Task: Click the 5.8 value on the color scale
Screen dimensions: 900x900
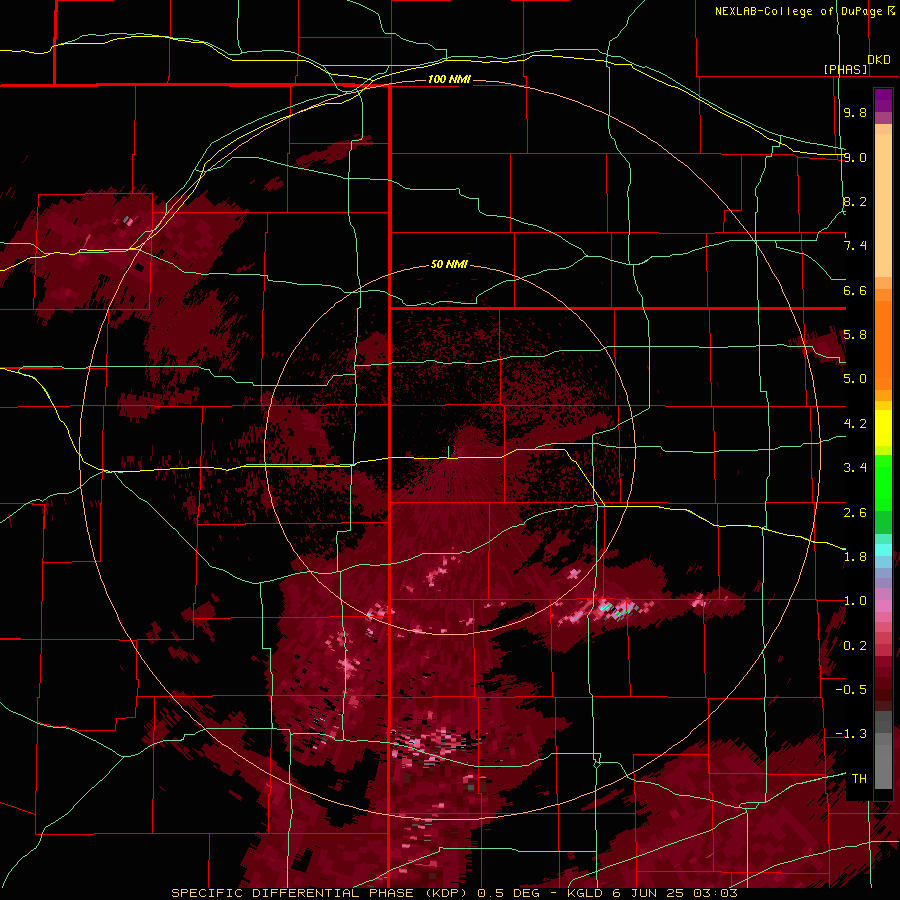Action: tap(855, 335)
